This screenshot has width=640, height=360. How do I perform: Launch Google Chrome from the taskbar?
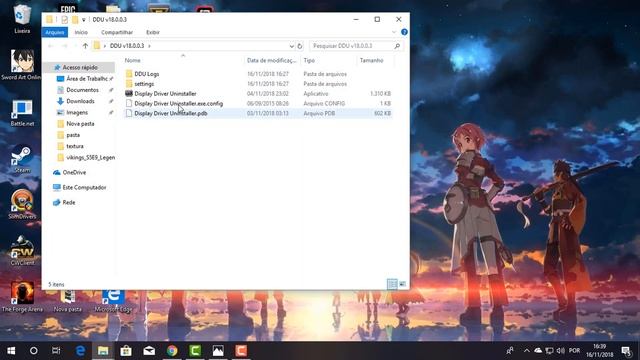[172, 351]
